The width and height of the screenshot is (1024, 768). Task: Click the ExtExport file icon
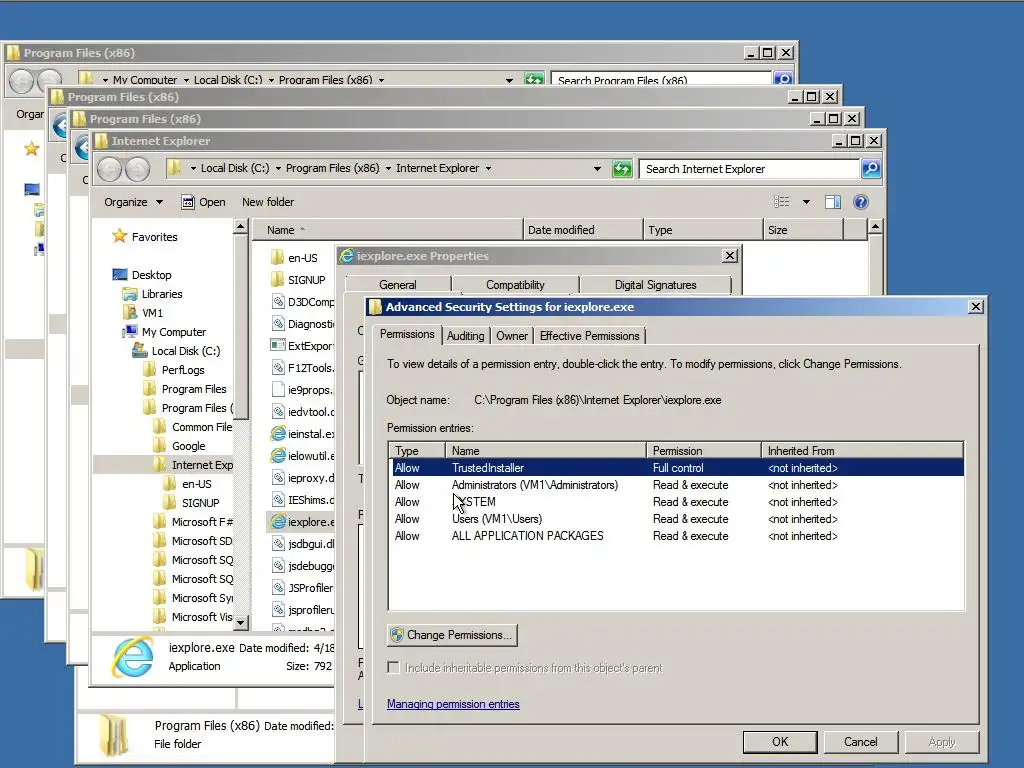(x=278, y=346)
